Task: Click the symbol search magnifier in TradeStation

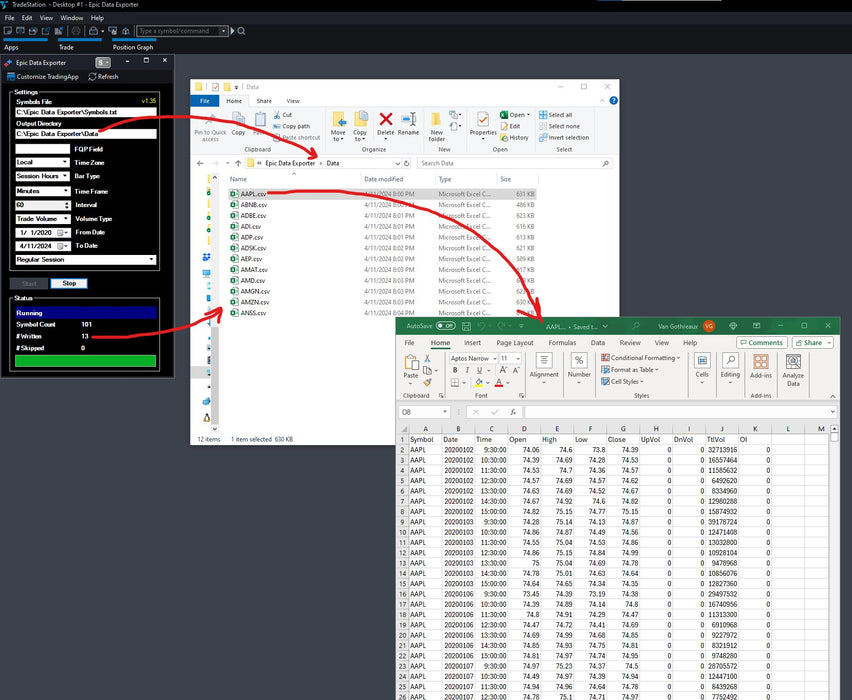Action: click(241, 31)
